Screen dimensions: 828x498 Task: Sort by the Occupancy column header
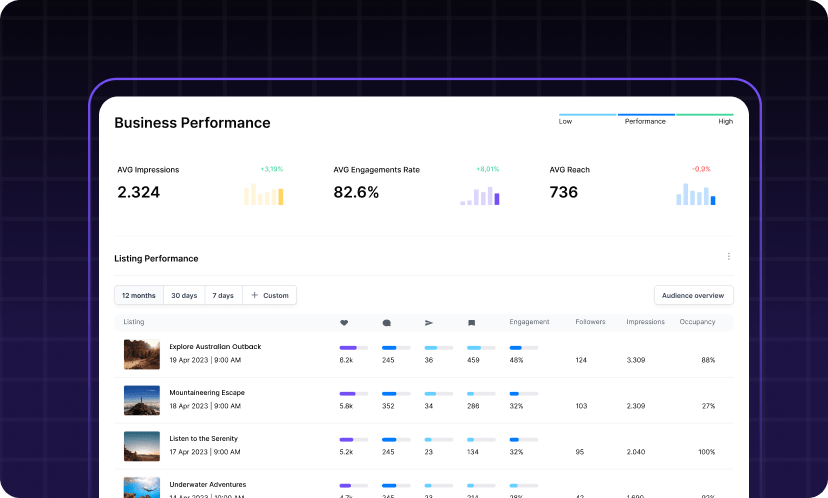coord(697,322)
